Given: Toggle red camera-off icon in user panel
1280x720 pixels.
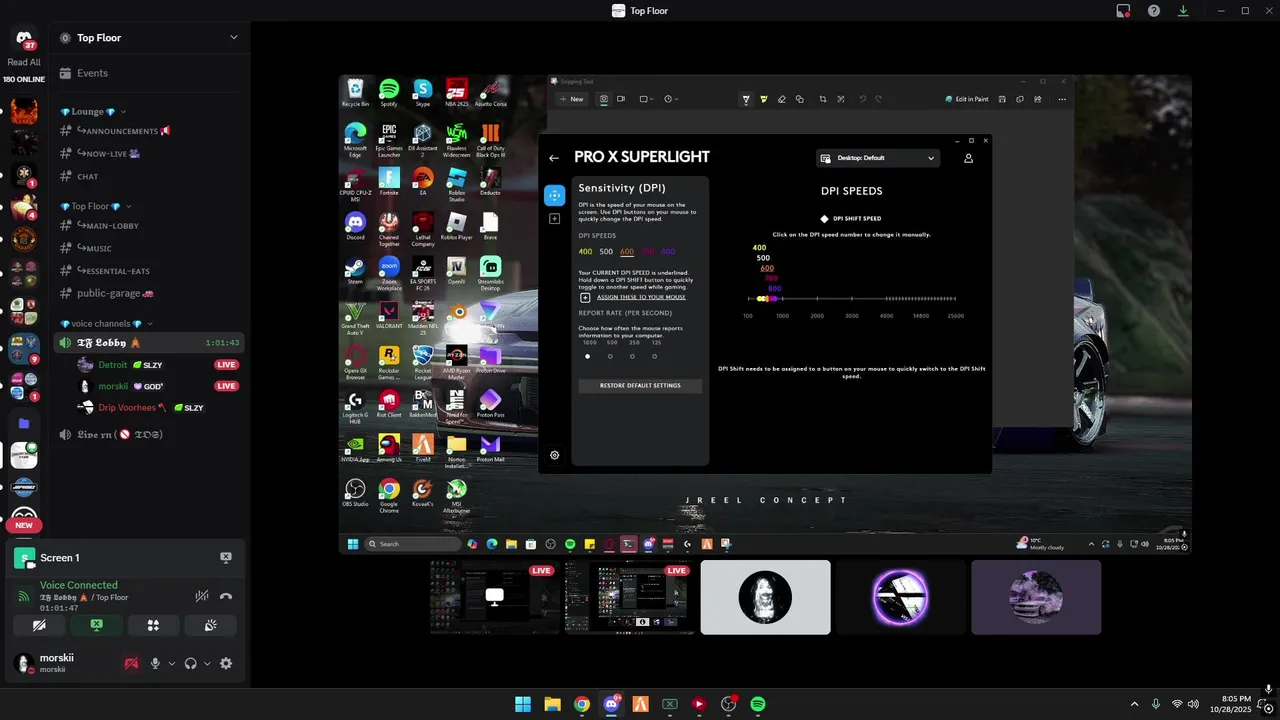Looking at the screenshot, I should (x=131, y=663).
